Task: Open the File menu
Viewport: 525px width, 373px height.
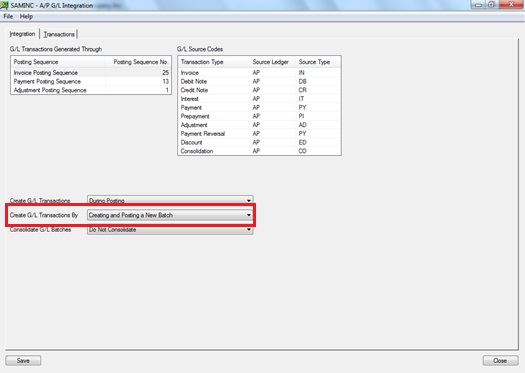Action: pyautogui.click(x=8, y=16)
